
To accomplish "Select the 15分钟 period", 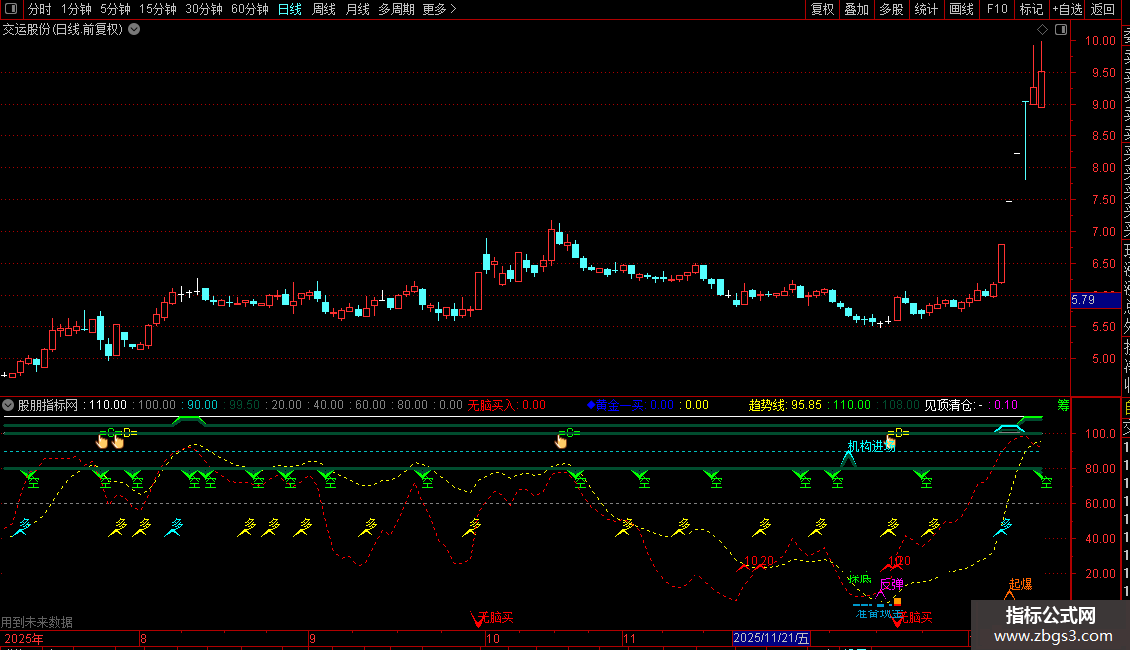I will [x=157, y=9].
